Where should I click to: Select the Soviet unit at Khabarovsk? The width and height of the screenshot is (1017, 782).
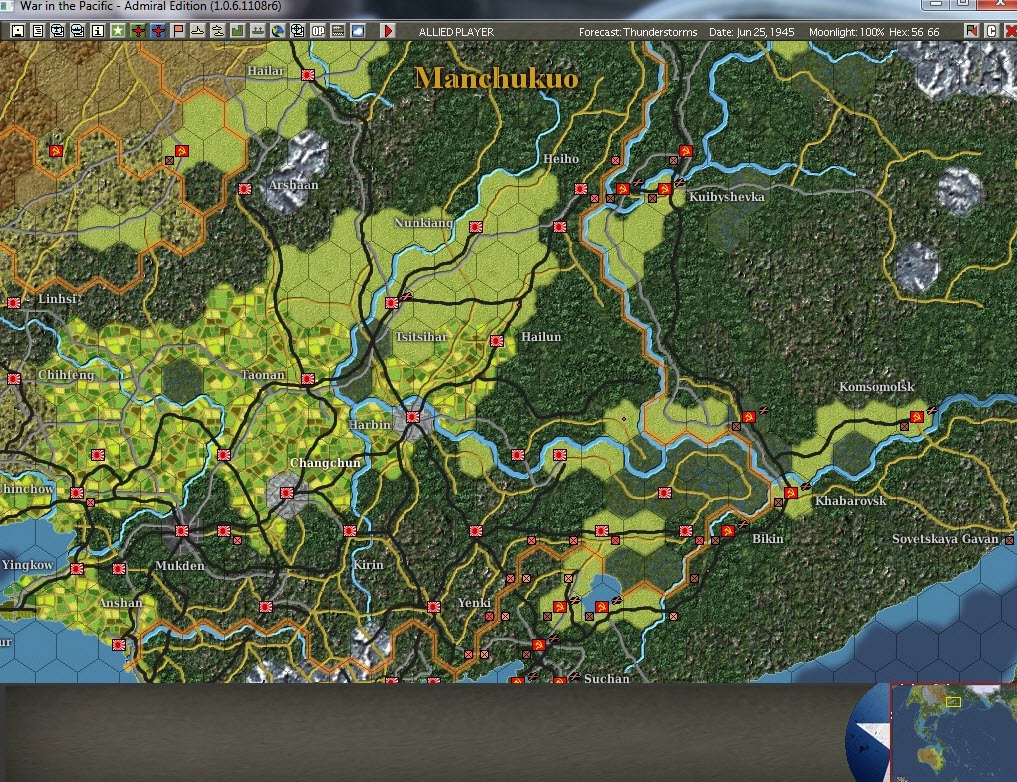tap(791, 493)
